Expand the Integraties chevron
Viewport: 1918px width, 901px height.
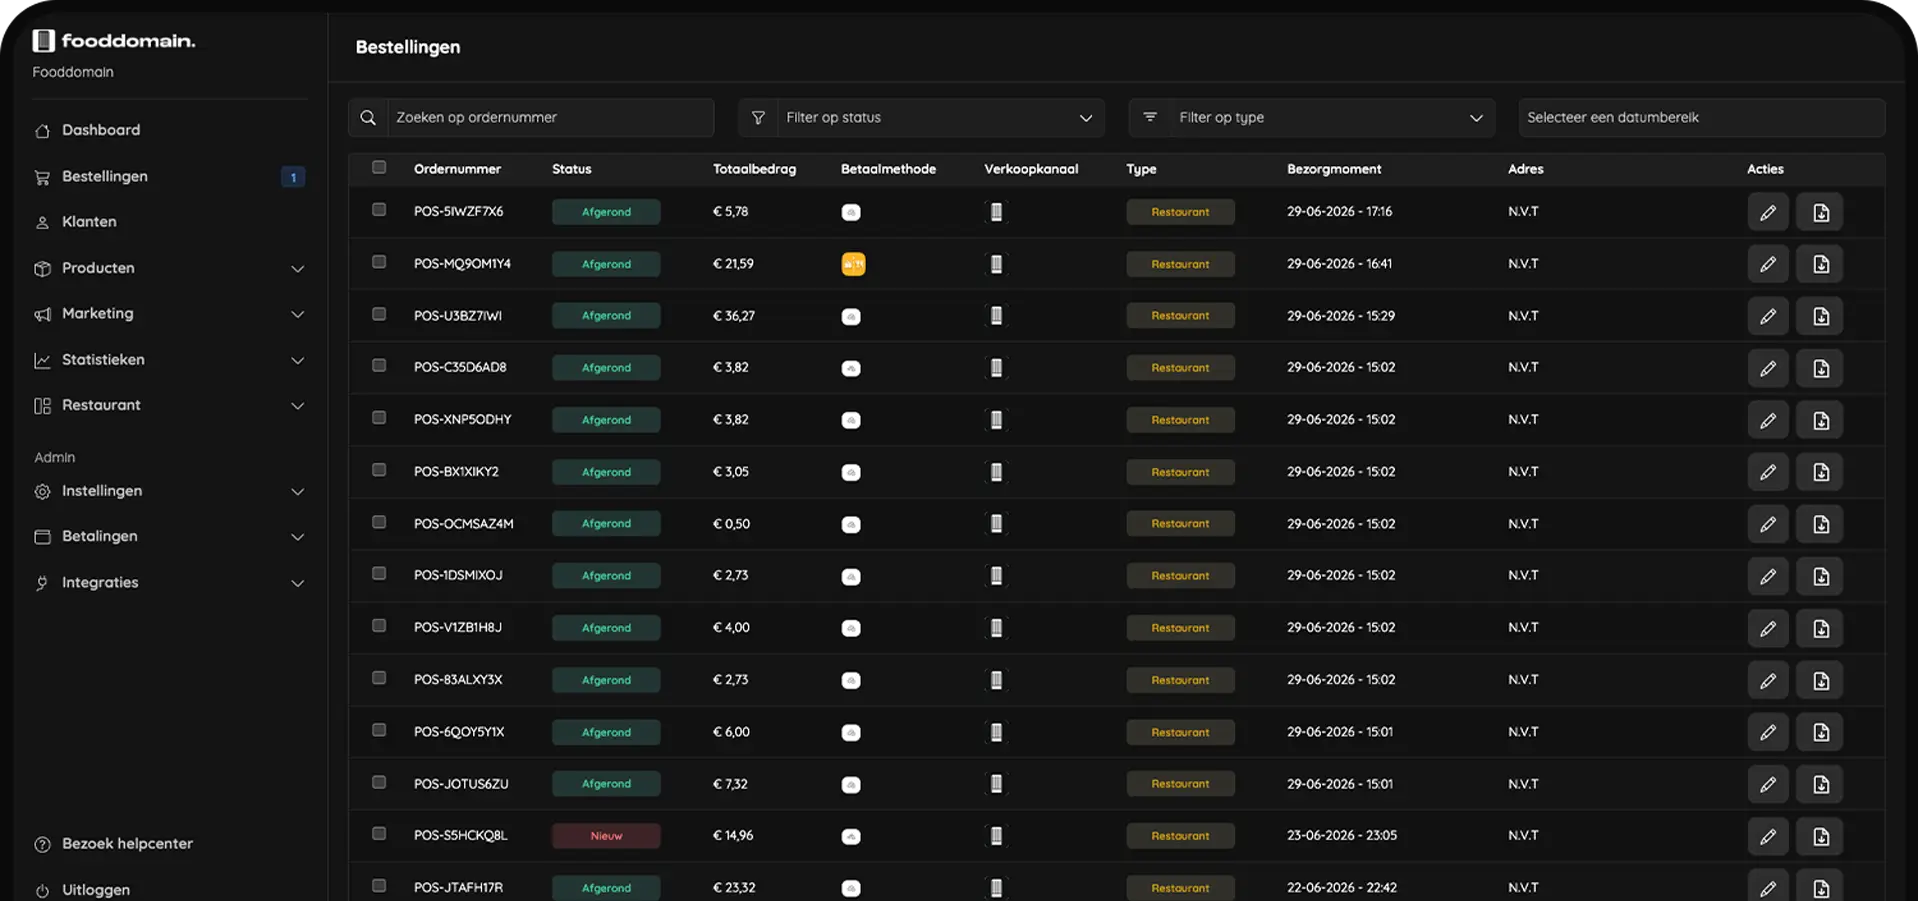point(297,583)
